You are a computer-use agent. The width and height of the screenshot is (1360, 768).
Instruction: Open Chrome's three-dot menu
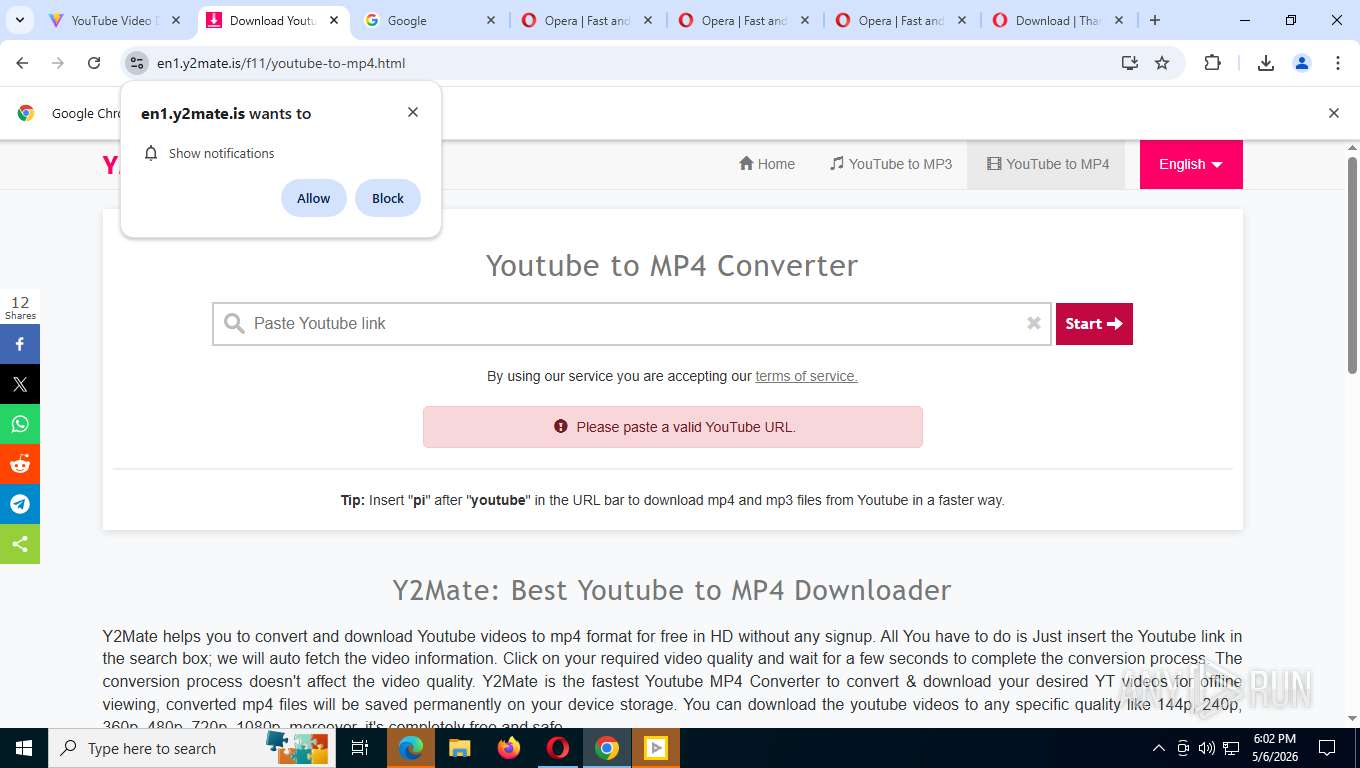[1338, 63]
